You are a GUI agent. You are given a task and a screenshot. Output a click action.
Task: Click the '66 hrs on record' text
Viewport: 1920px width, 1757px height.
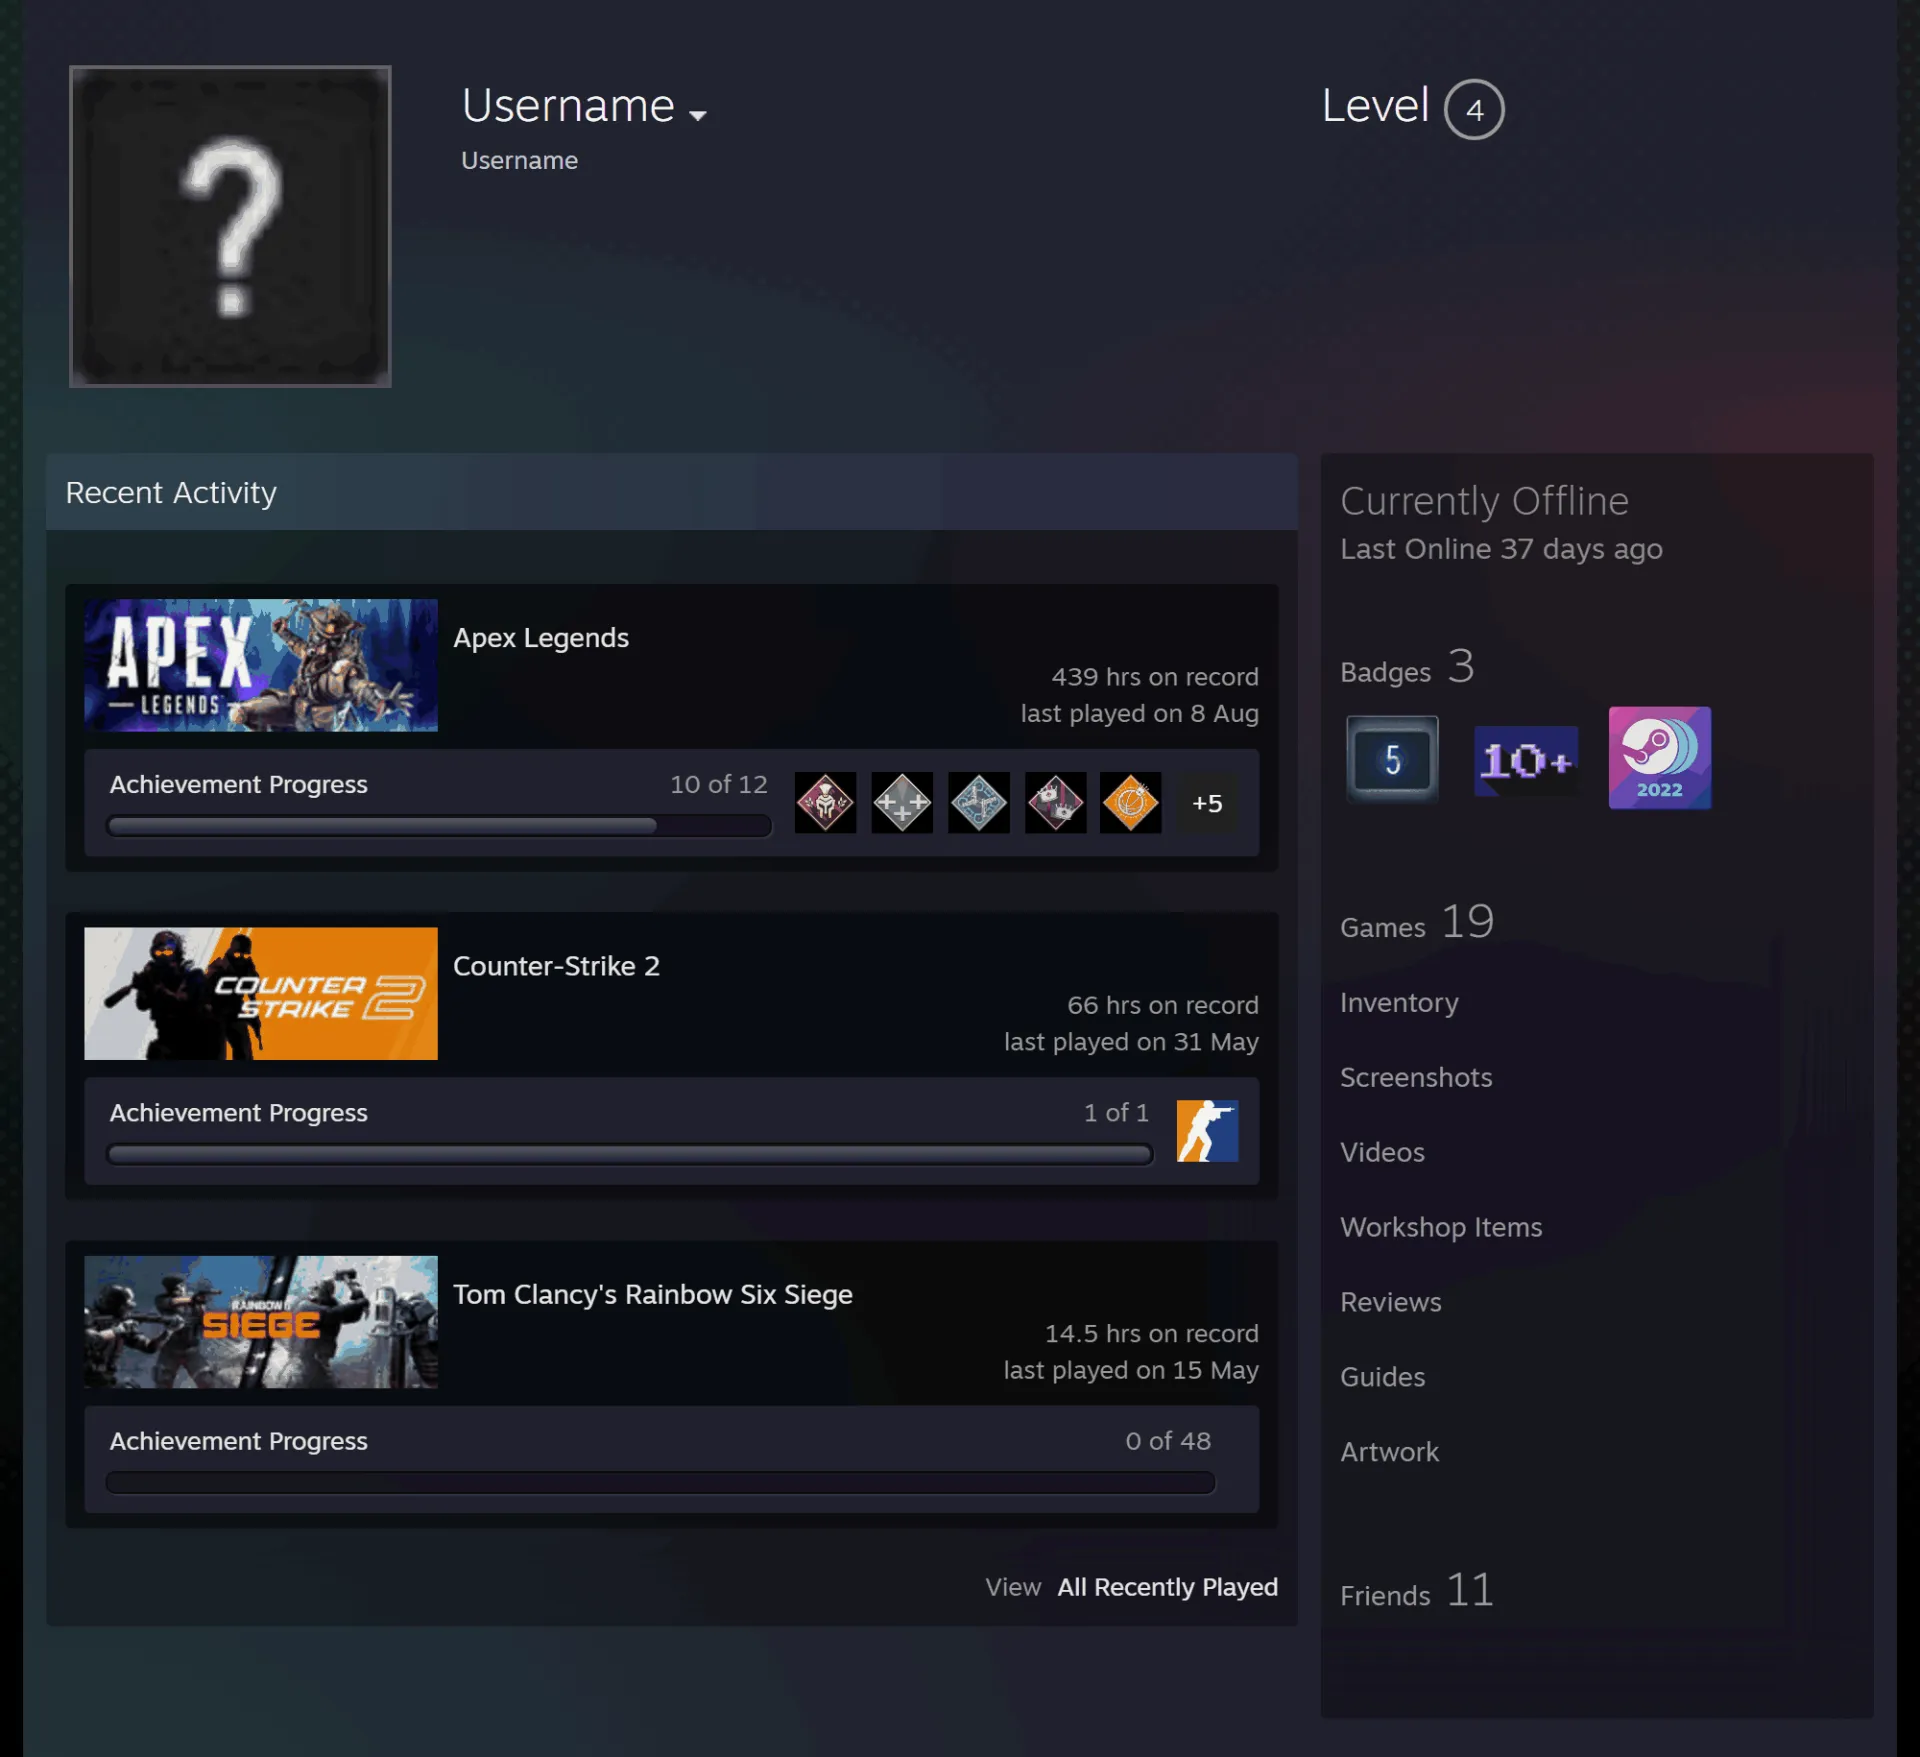1163,1005
